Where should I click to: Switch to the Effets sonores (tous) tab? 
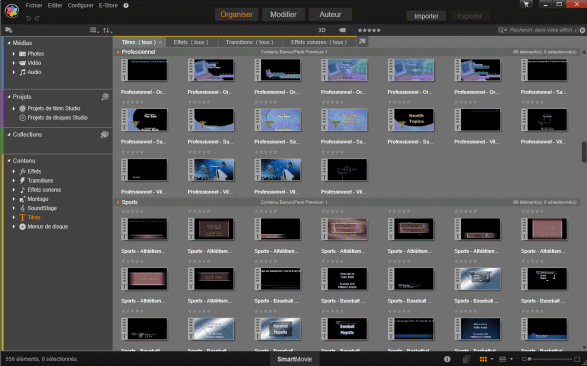coord(319,42)
